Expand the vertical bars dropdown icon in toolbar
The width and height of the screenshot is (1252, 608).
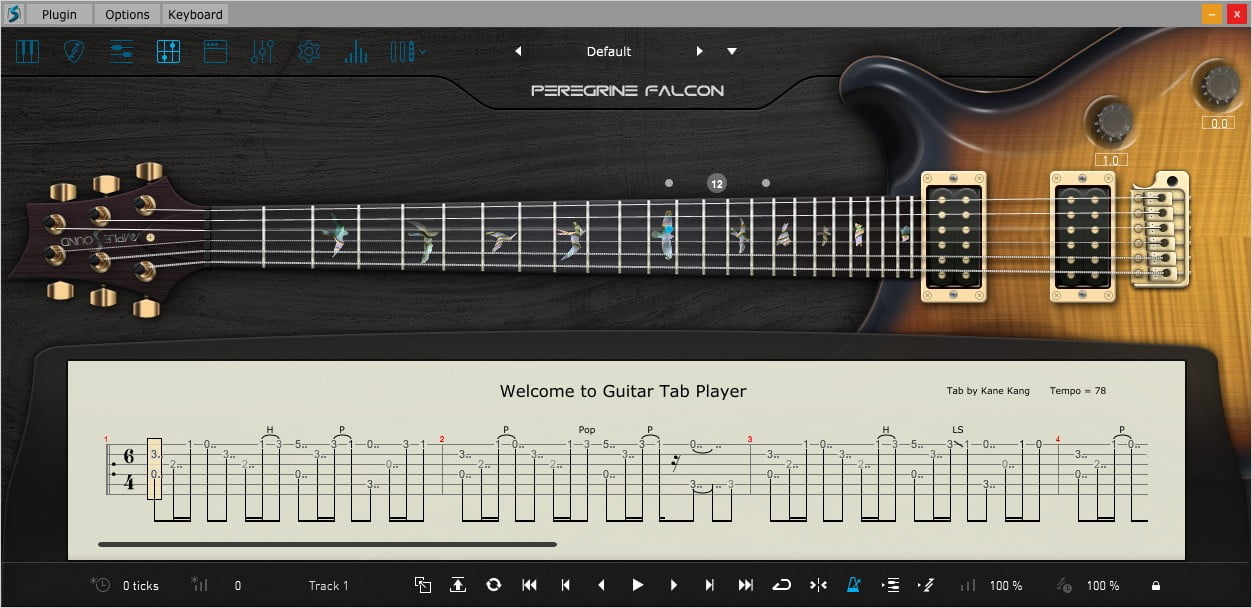pos(407,52)
